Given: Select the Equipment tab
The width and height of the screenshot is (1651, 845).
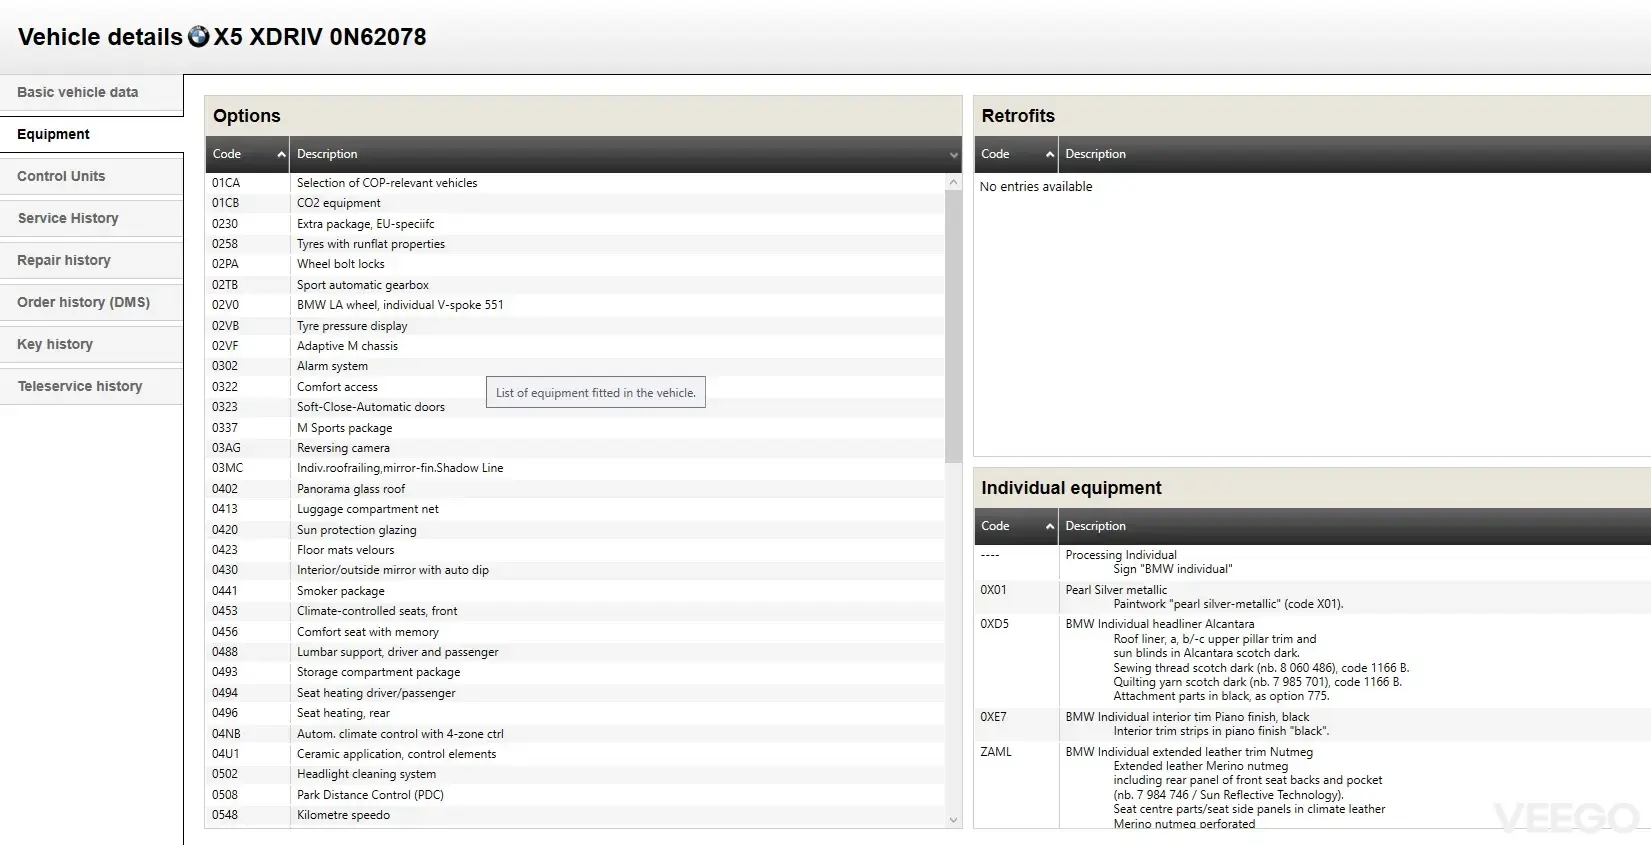Looking at the screenshot, I should (91, 134).
